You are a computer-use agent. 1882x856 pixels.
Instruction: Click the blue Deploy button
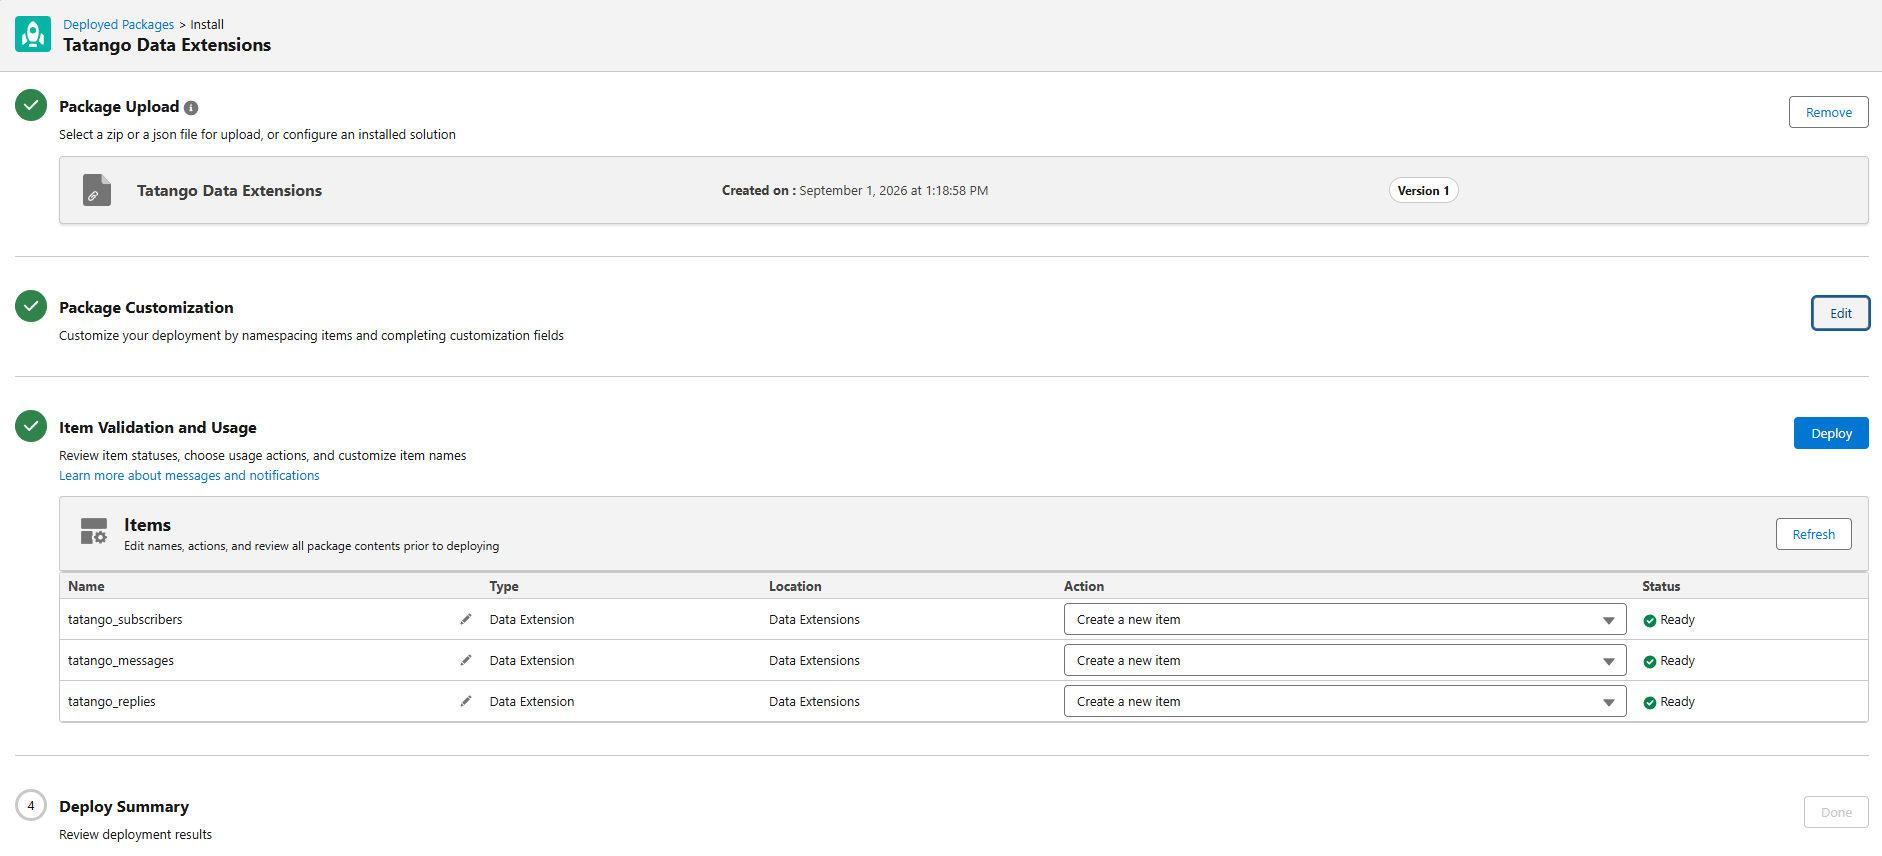coord(1831,433)
